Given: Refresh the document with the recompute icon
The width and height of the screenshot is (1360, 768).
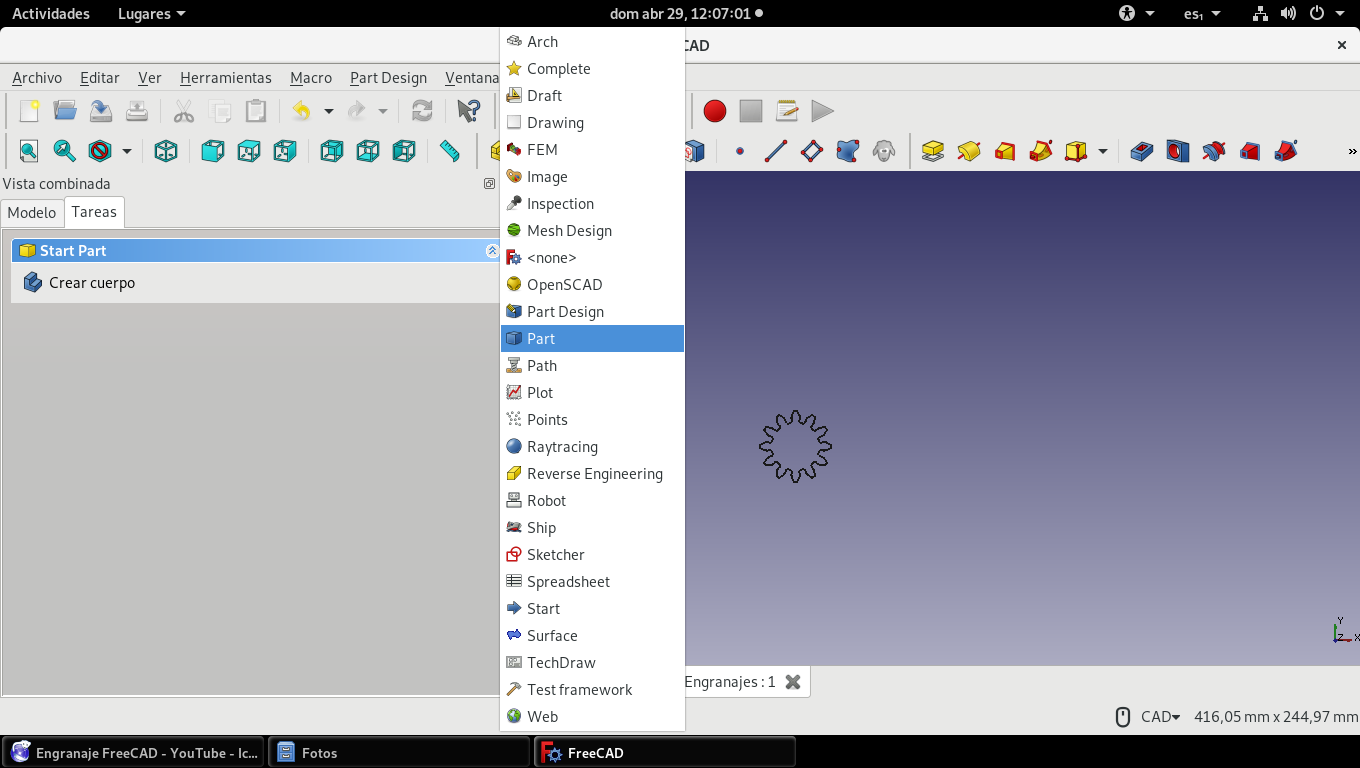Looking at the screenshot, I should click(422, 111).
